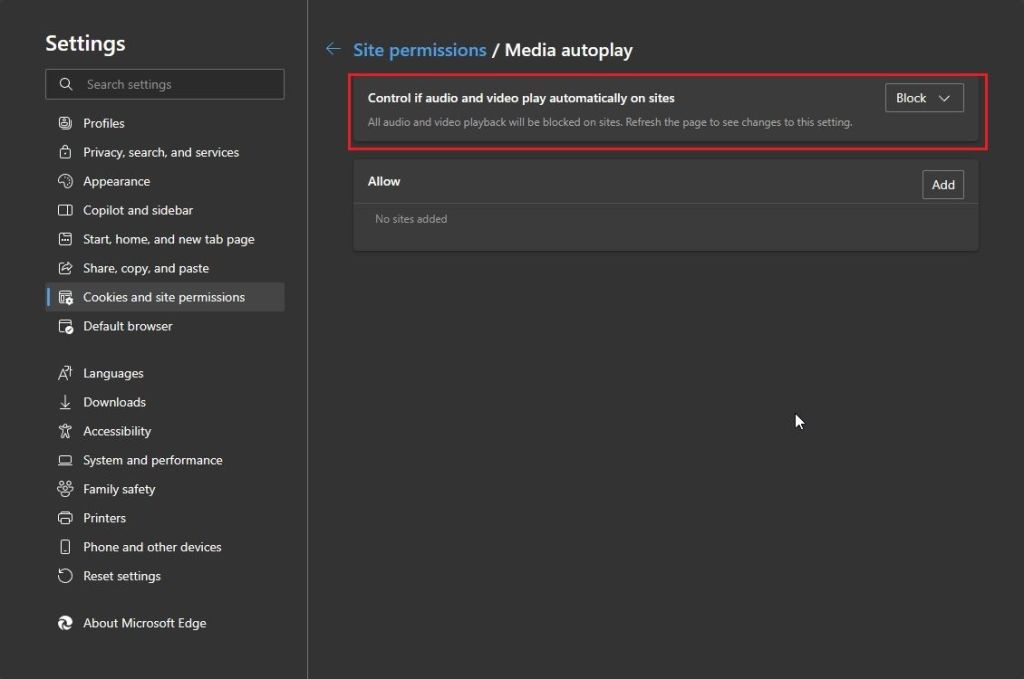
Task: Click About Microsoft Edge
Action: click(144, 622)
